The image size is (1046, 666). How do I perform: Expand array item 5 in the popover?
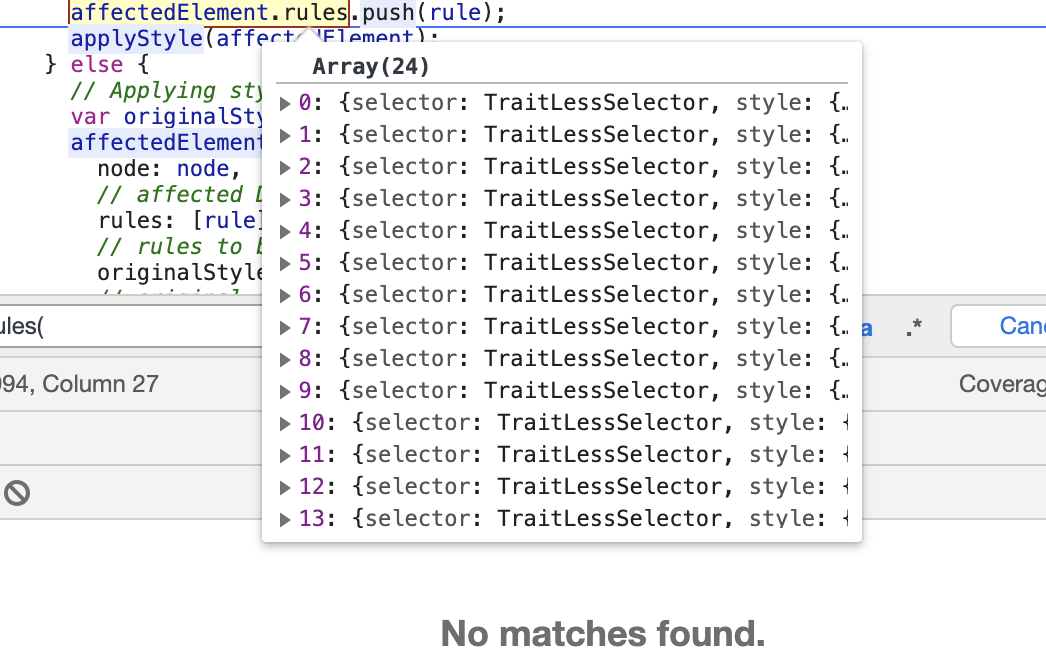pos(285,262)
